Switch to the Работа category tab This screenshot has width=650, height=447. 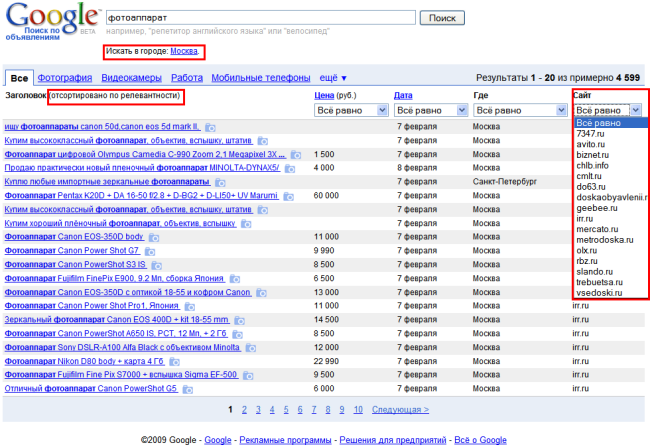click(x=187, y=78)
